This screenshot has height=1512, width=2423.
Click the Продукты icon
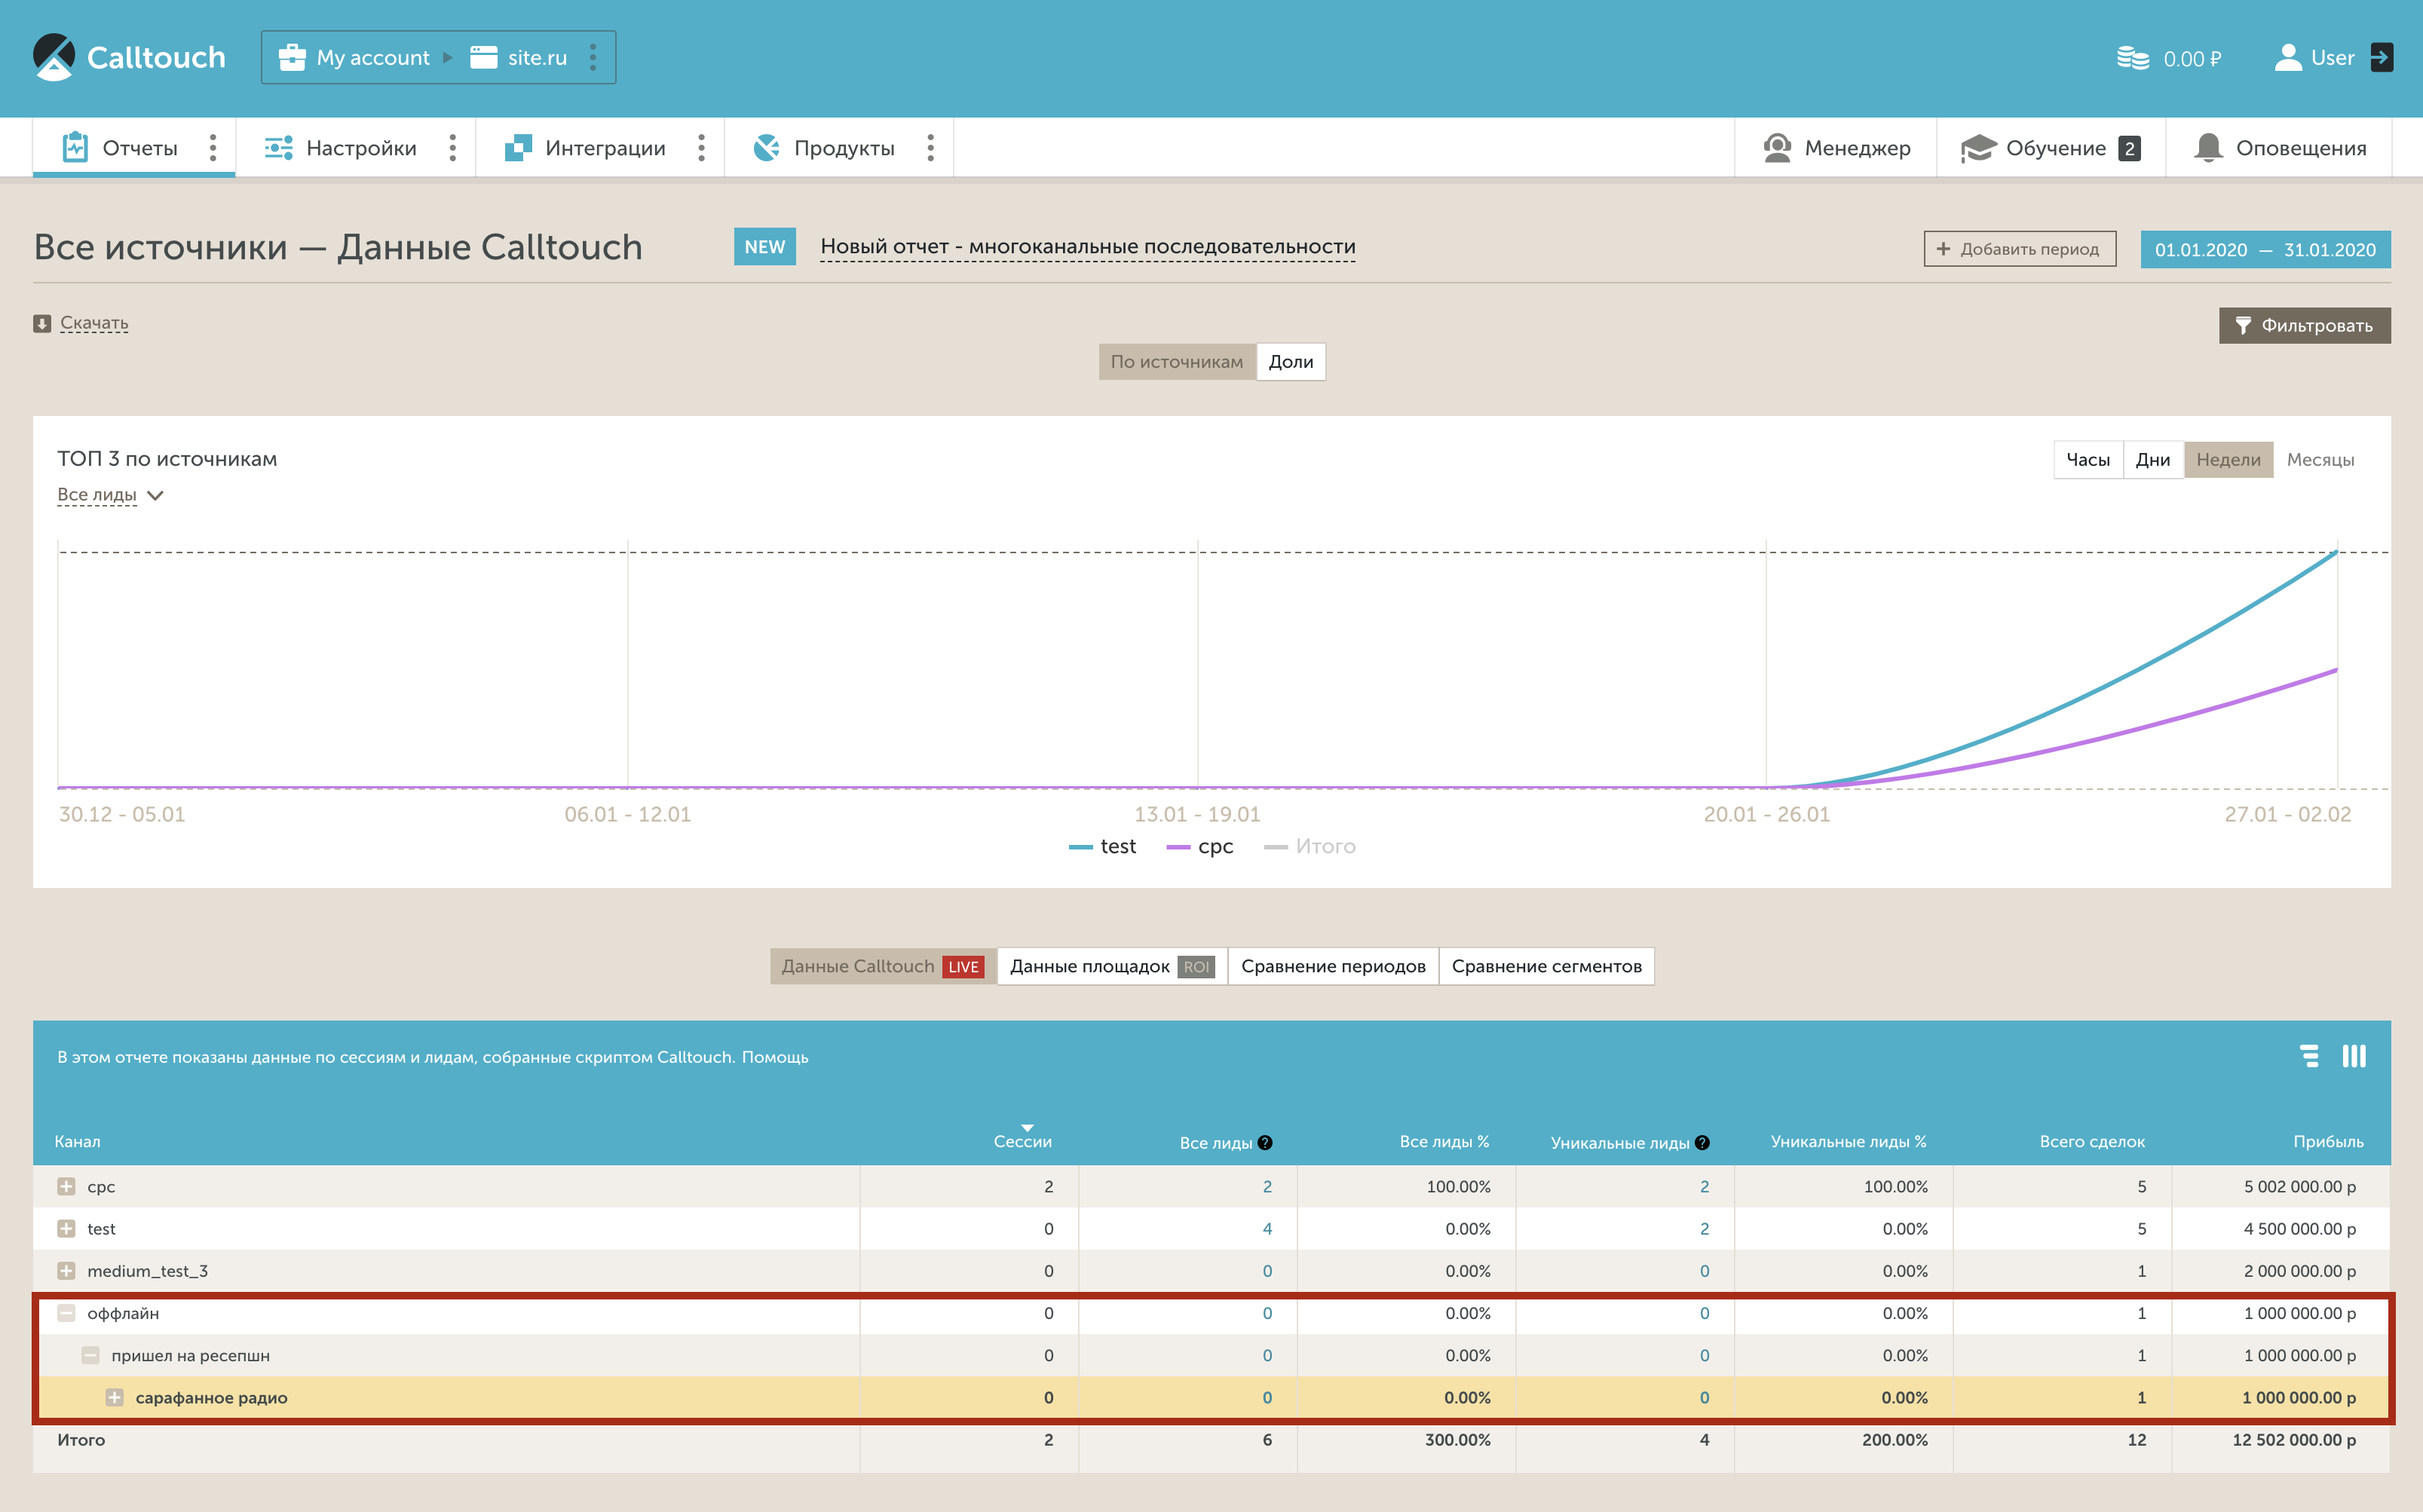(766, 148)
